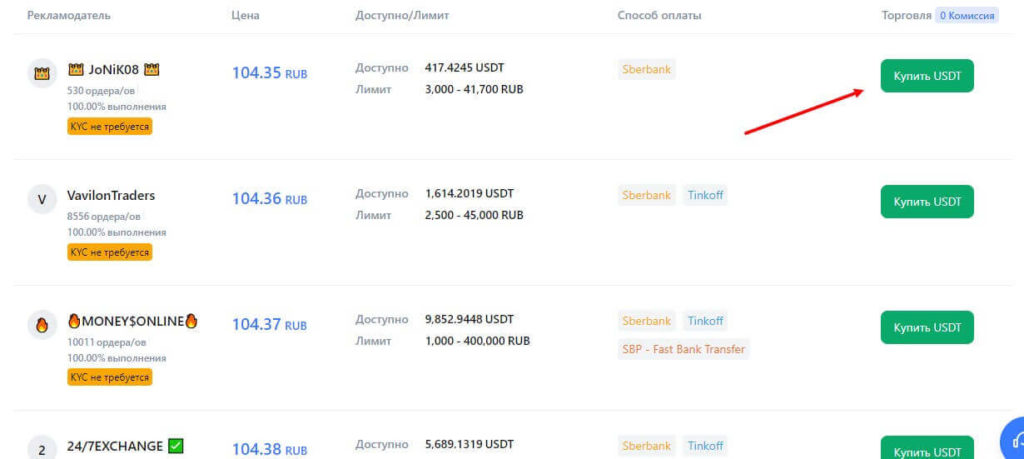
Task: Click Sberbank tag in JoNiK08 row
Action: pyautogui.click(x=646, y=70)
